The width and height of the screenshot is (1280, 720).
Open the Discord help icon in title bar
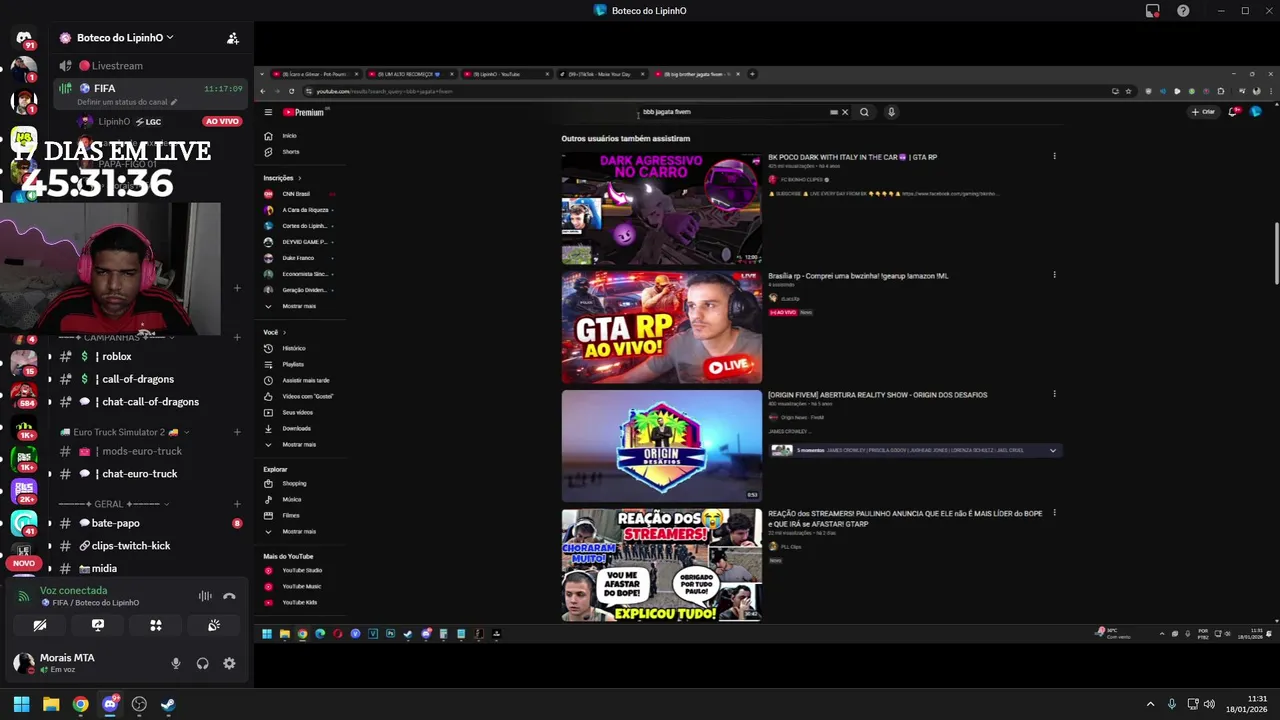coord(1183,11)
